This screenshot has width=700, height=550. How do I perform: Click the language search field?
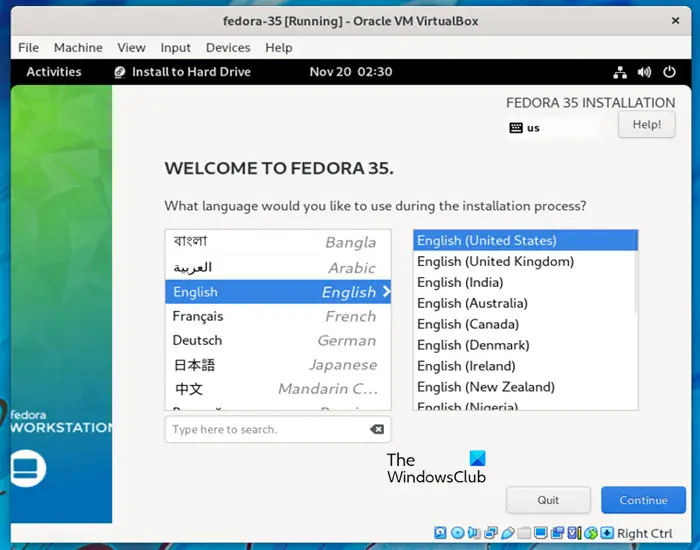268,429
